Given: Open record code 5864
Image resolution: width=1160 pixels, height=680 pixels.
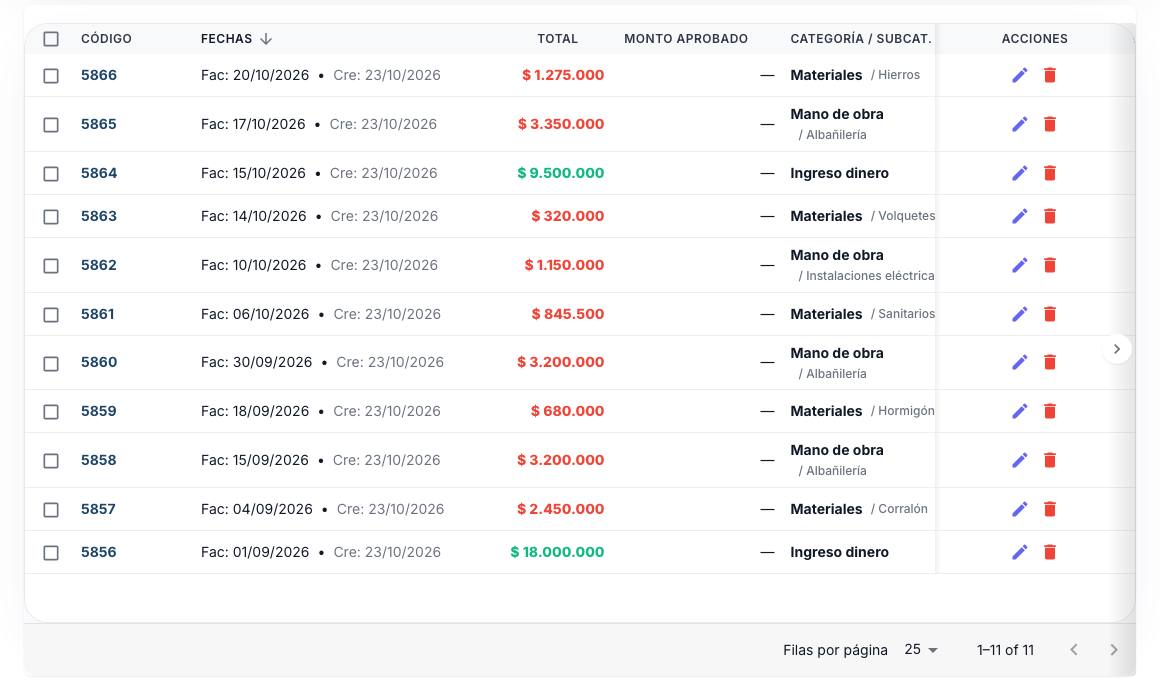Looking at the screenshot, I should pyautogui.click(x=99, y=172).
